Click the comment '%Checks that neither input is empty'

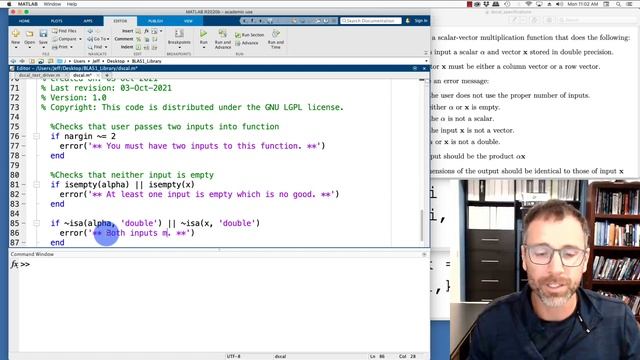(x=132, y=175)
